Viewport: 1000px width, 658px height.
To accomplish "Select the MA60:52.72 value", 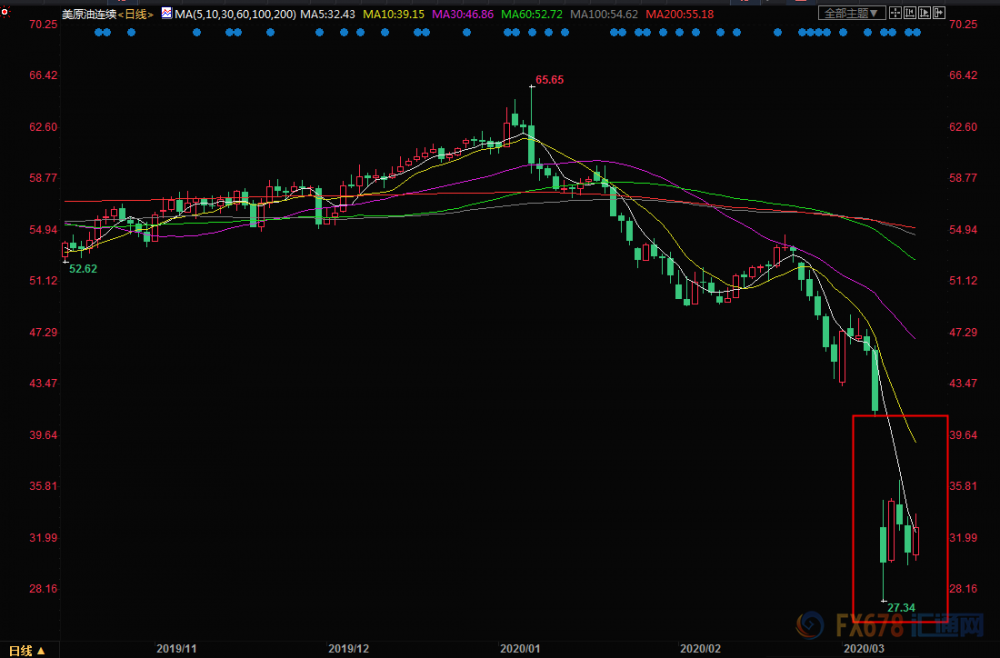I will point(532,13).
